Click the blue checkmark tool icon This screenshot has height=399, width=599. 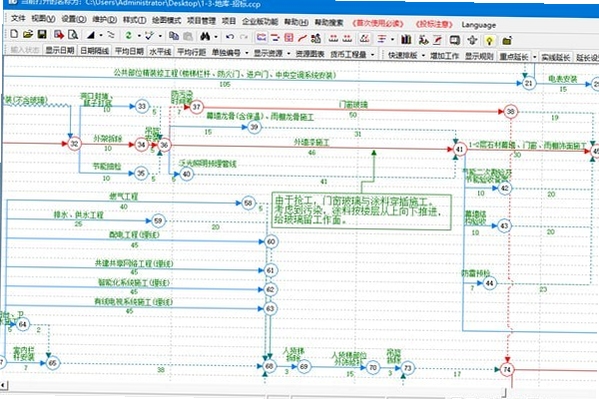tap(149, 36)
